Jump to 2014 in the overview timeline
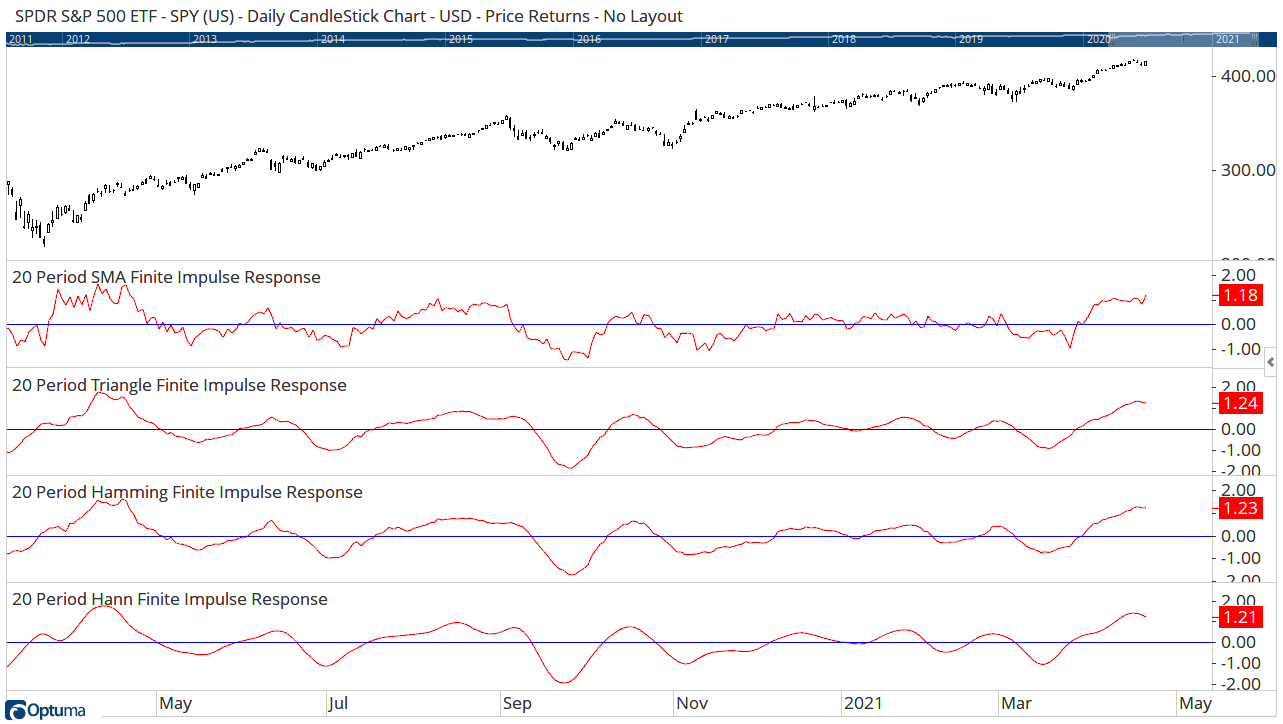The height and width of the screenshot is (724, 1283). 333,39
